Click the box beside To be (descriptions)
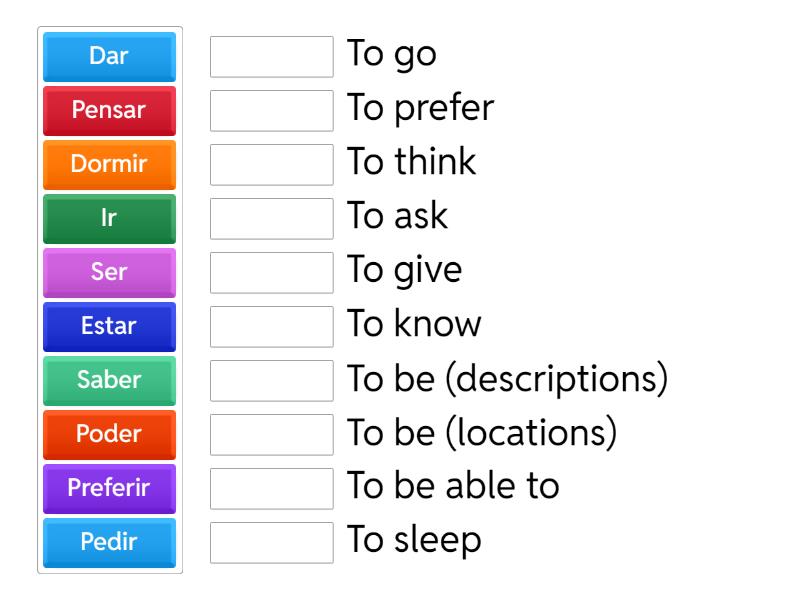This screenshot has width=800, height=600. click(x=271, y=381)
